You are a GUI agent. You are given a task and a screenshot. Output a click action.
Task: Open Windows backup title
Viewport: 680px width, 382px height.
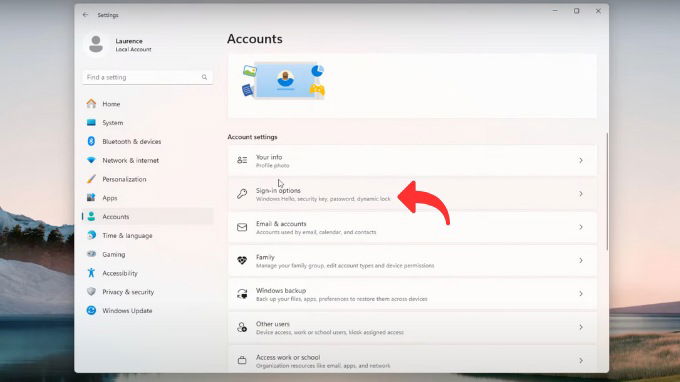tap(281, 291)
